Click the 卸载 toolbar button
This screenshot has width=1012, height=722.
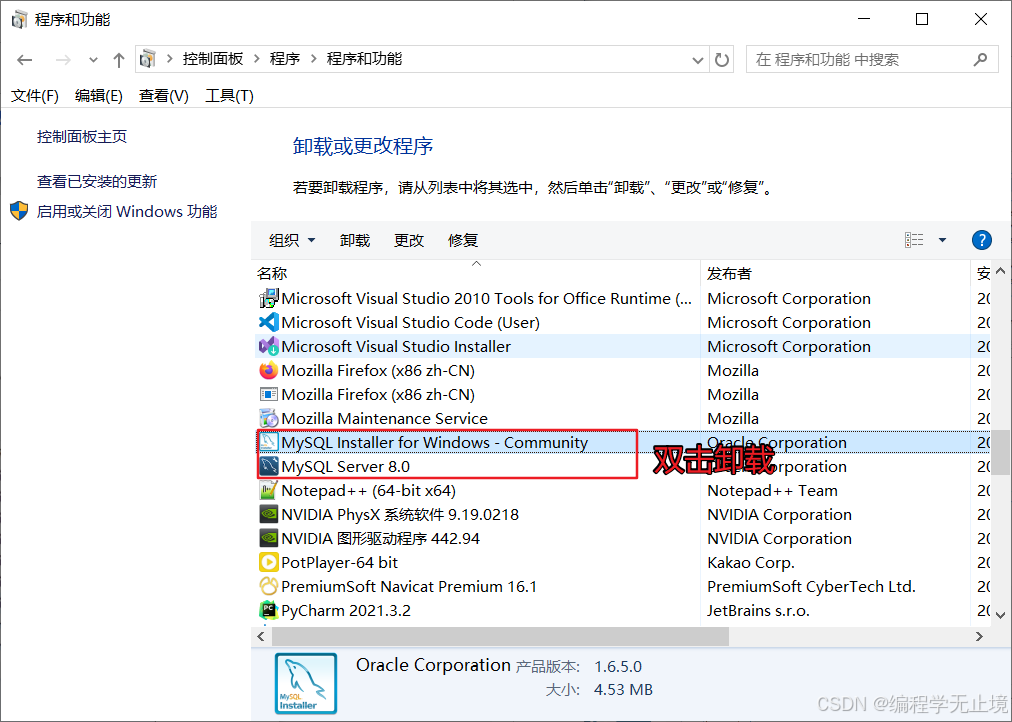tap(355, 240)
